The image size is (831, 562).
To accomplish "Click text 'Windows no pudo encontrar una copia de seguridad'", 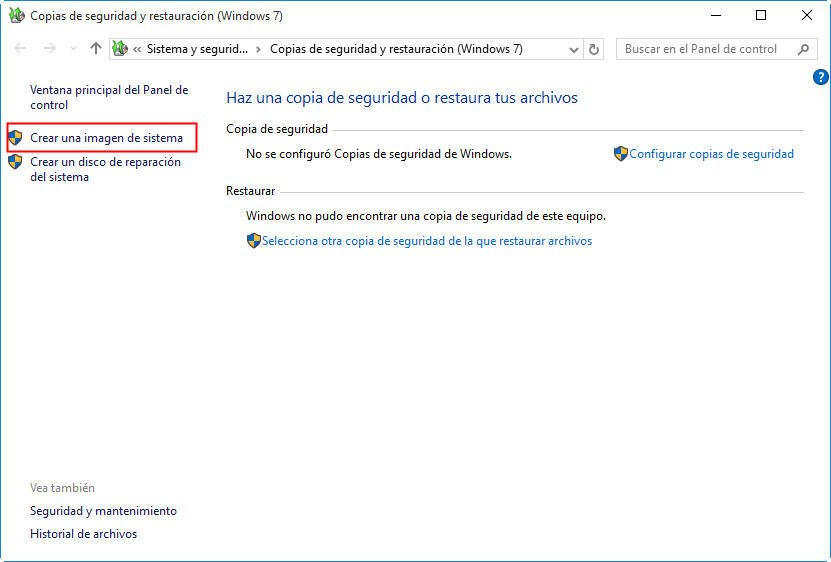I will click(426, 216).
